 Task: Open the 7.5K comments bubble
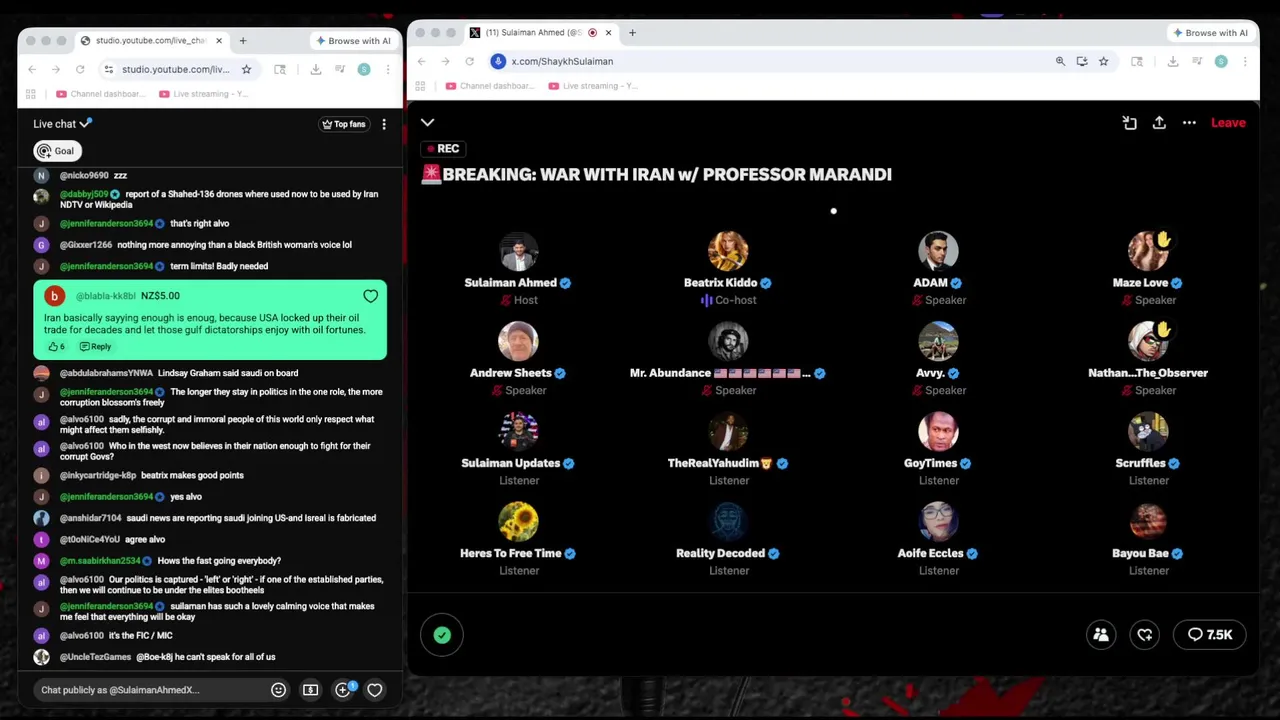(x=1210, y=634)
